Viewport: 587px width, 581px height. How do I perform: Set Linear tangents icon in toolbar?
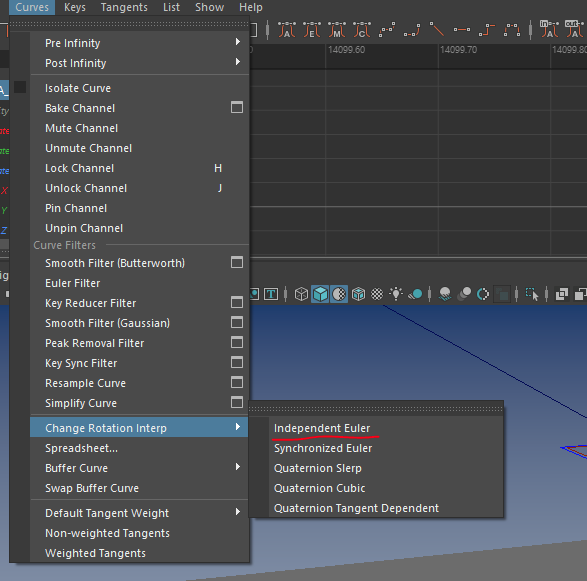point(437,29)
